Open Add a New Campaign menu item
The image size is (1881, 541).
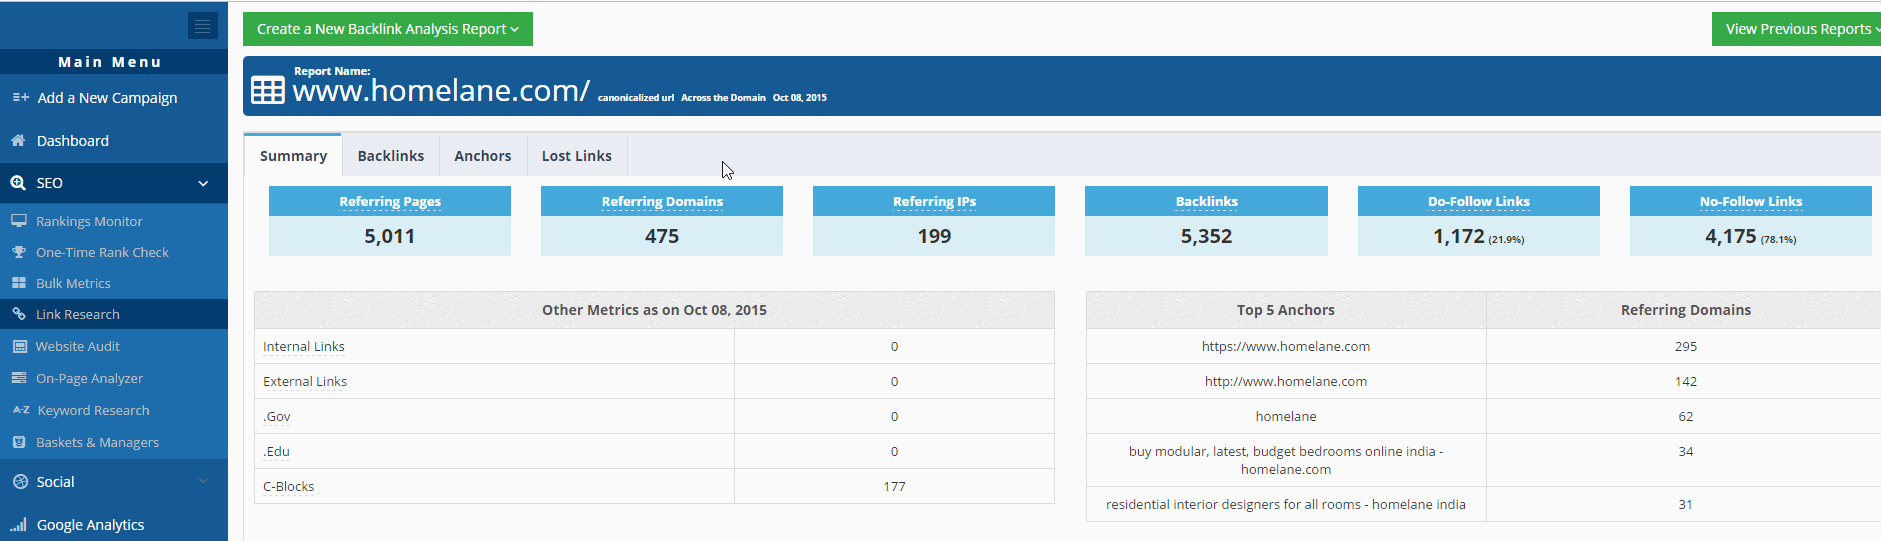pos(107,98)
